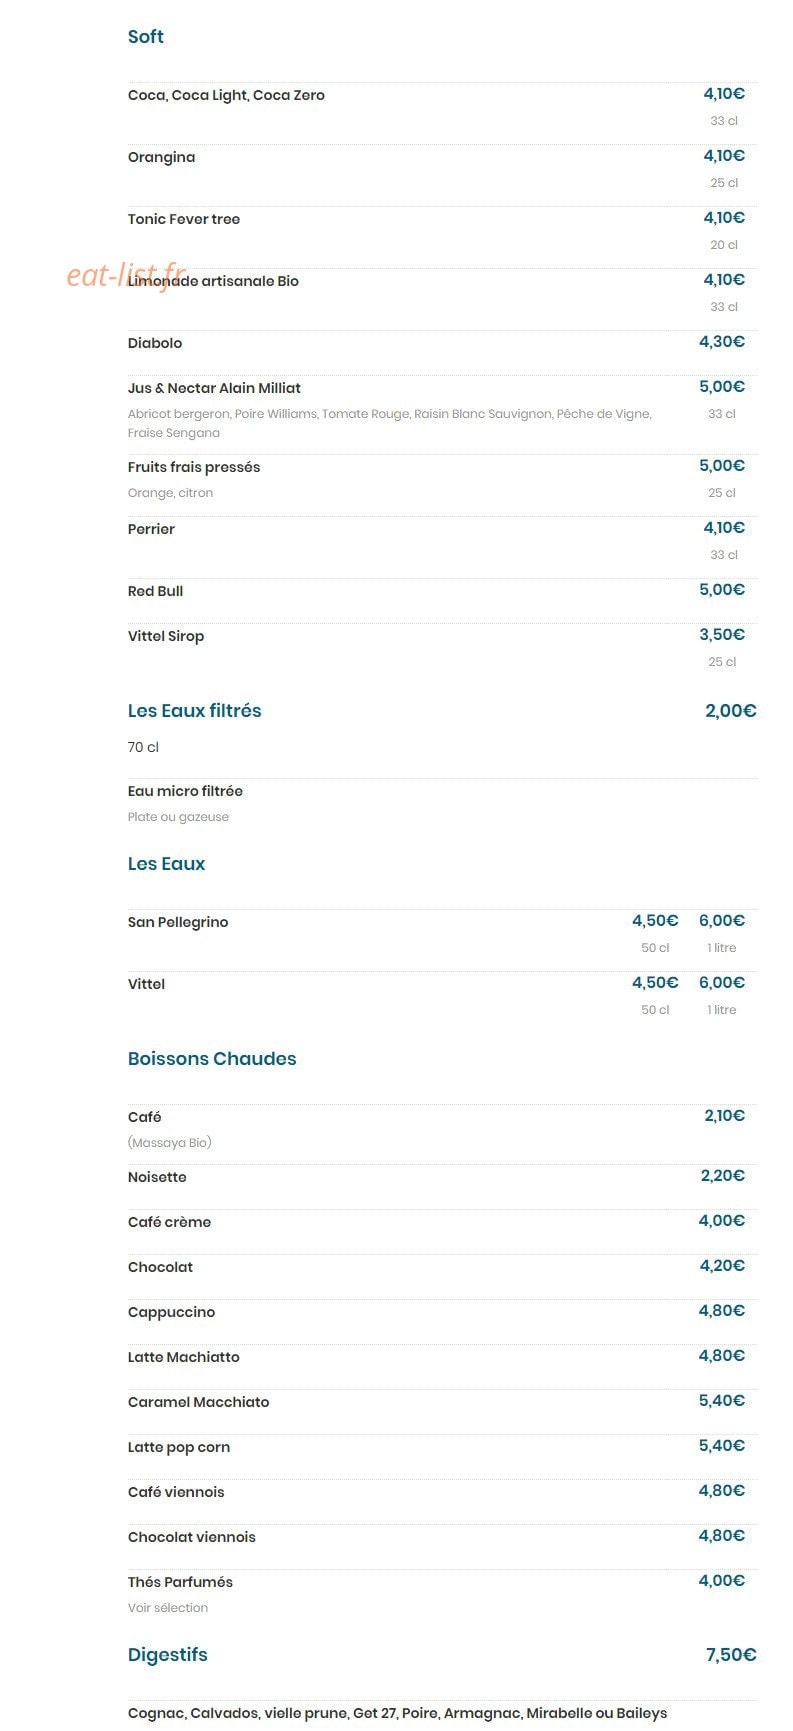This screenshot has width=793, height=1731.
Task: Select Vittel 50 cl price
Action: pyautogui.click(x=655, y=983)
